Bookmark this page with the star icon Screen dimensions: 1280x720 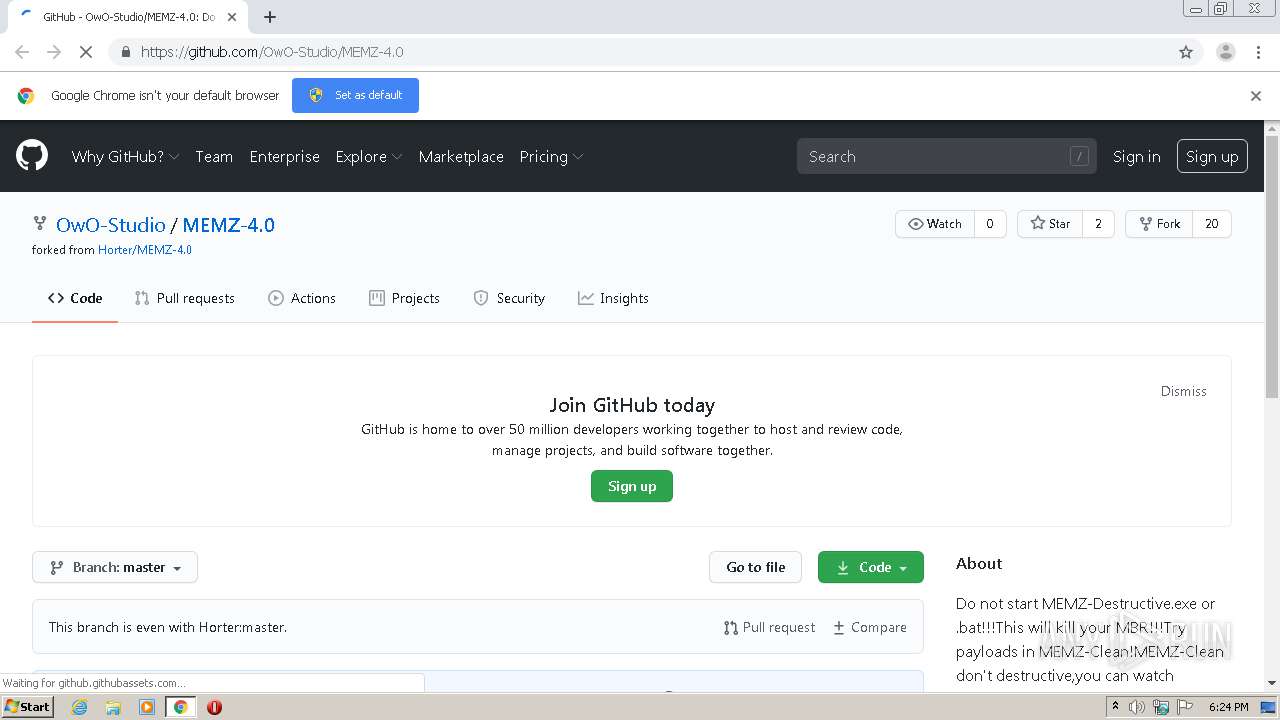(1186, 52)
